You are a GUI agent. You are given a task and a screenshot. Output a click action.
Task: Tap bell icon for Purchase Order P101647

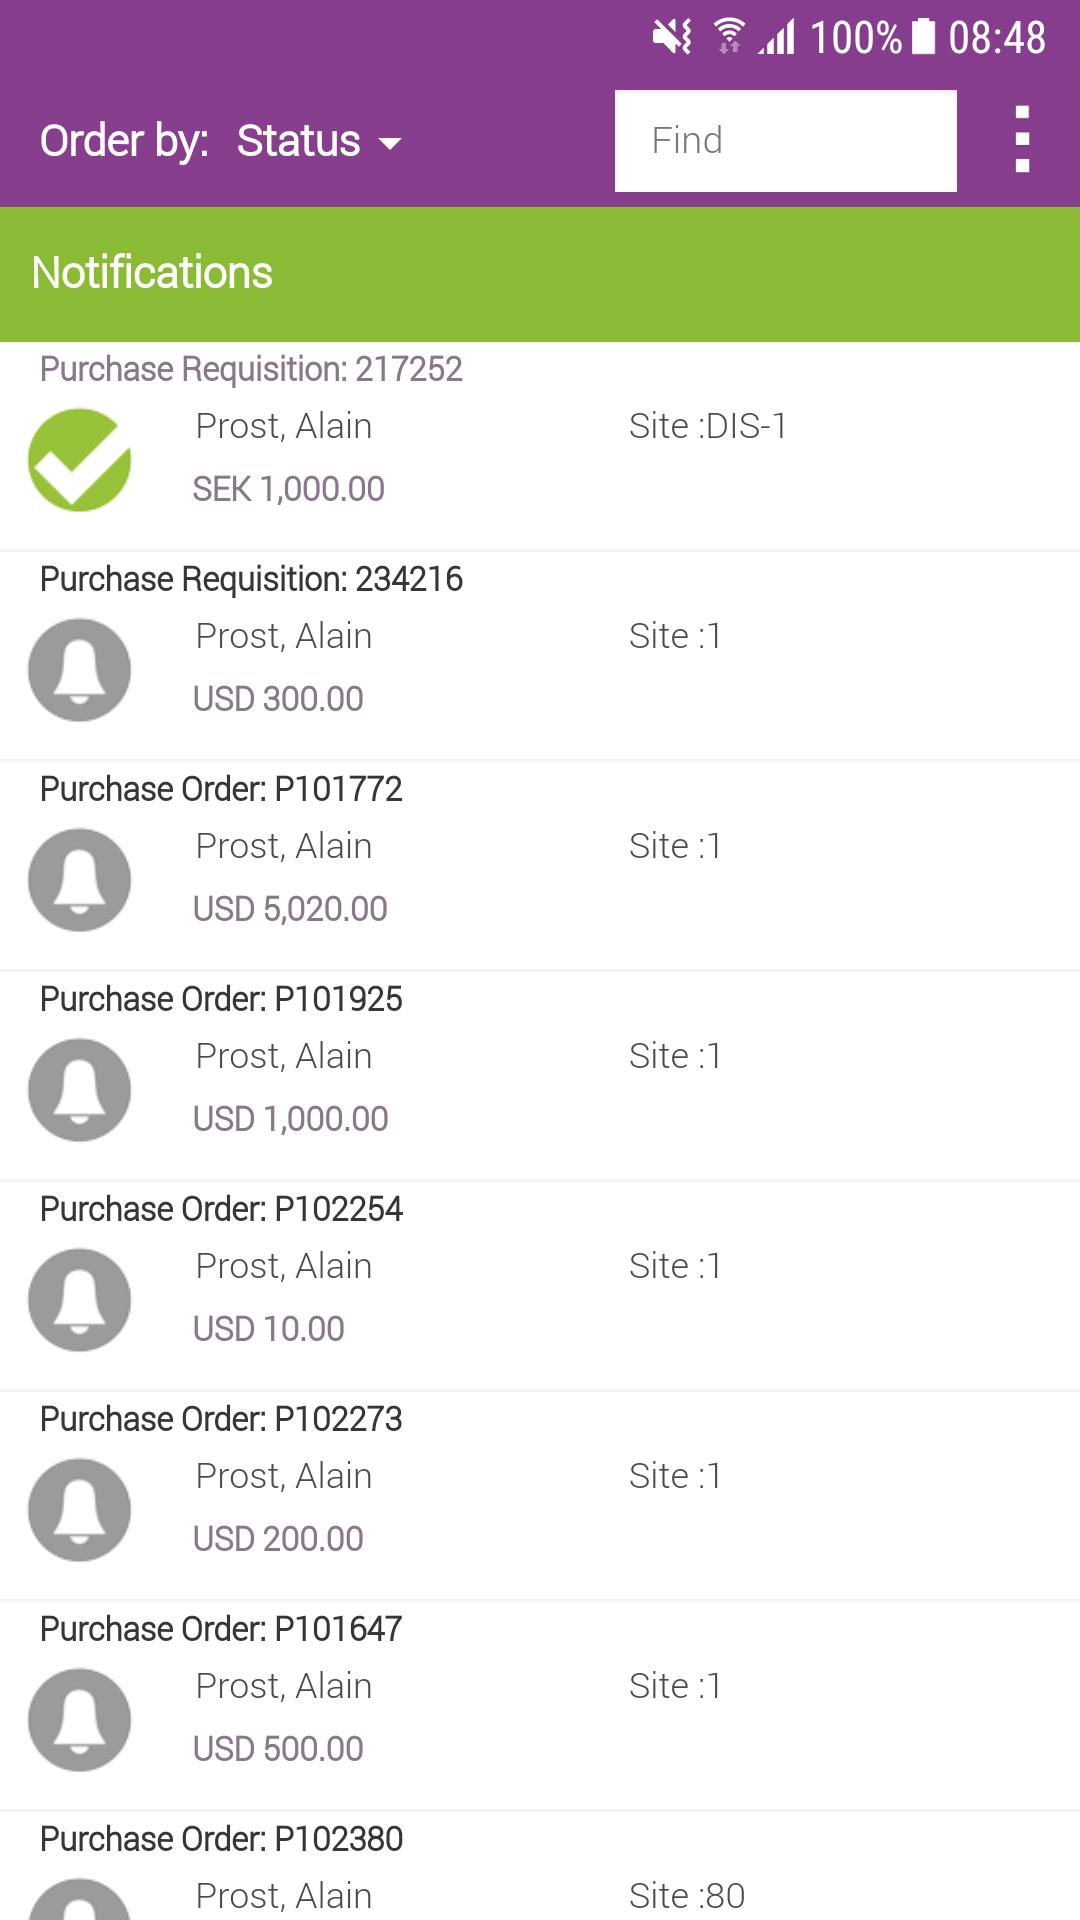point(80,1720)
